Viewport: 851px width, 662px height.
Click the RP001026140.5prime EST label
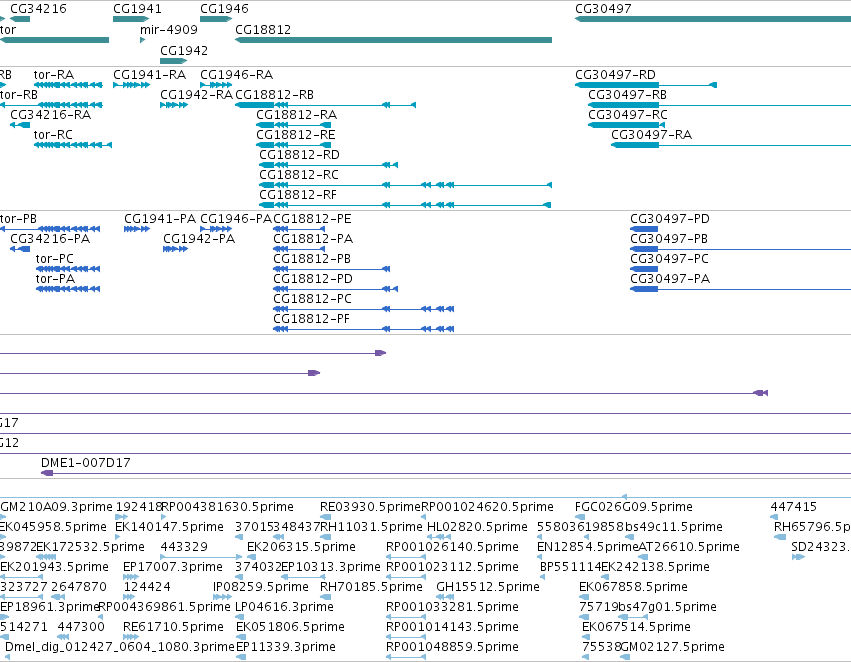[x=452, y=547]
